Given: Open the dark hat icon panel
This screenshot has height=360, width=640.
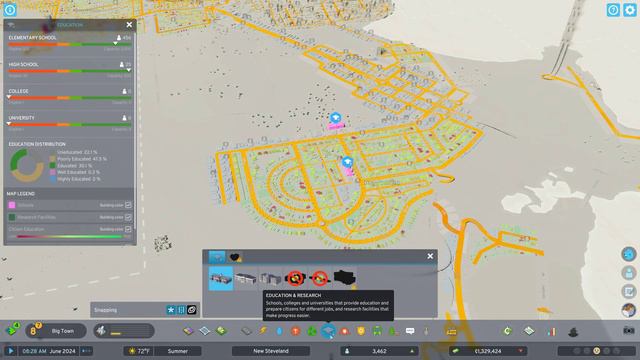Looking at the screenshot, I should [573, 331].
